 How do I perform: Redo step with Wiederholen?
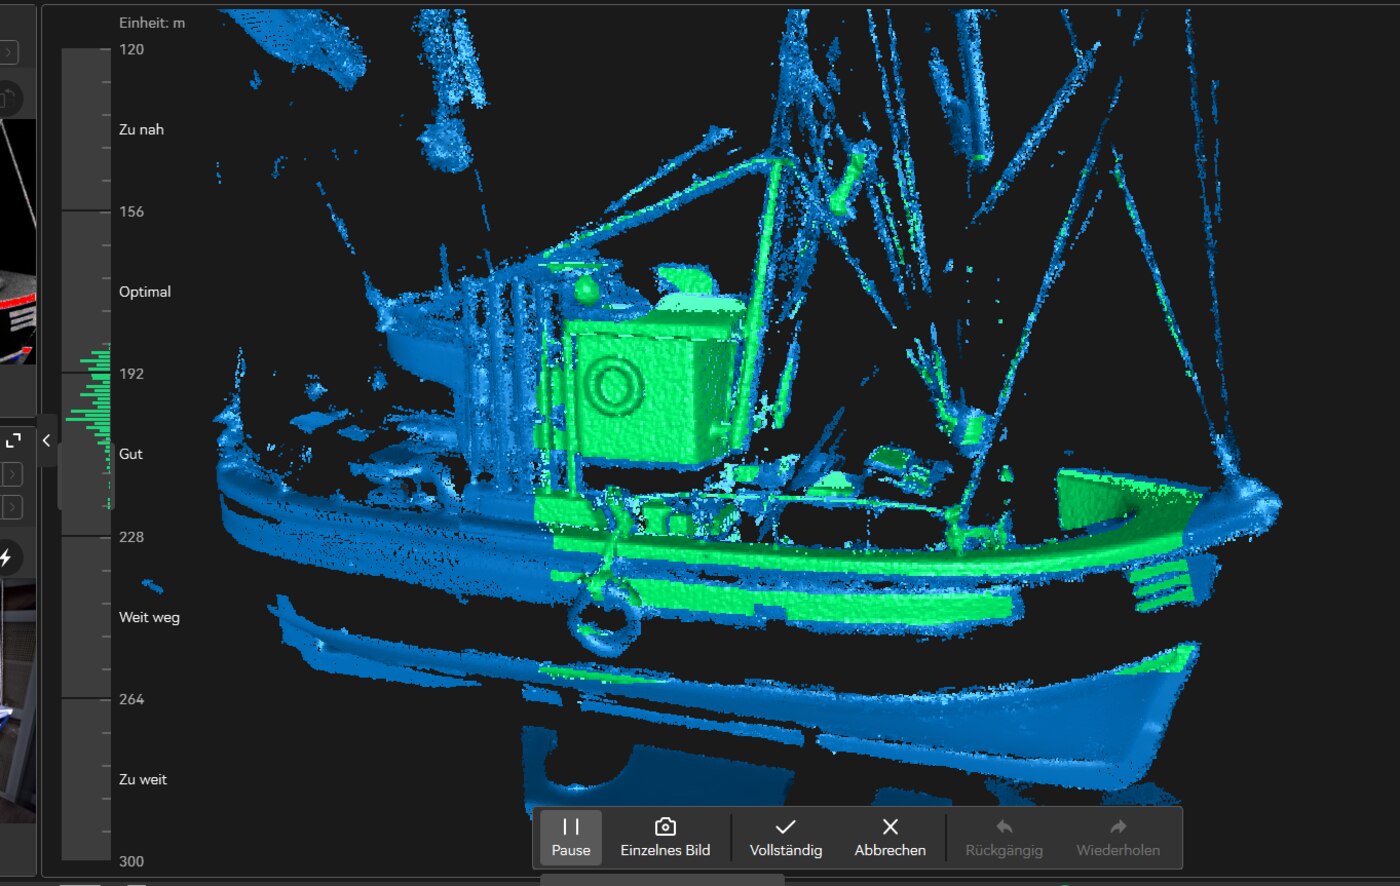[x=1118, y=837]
